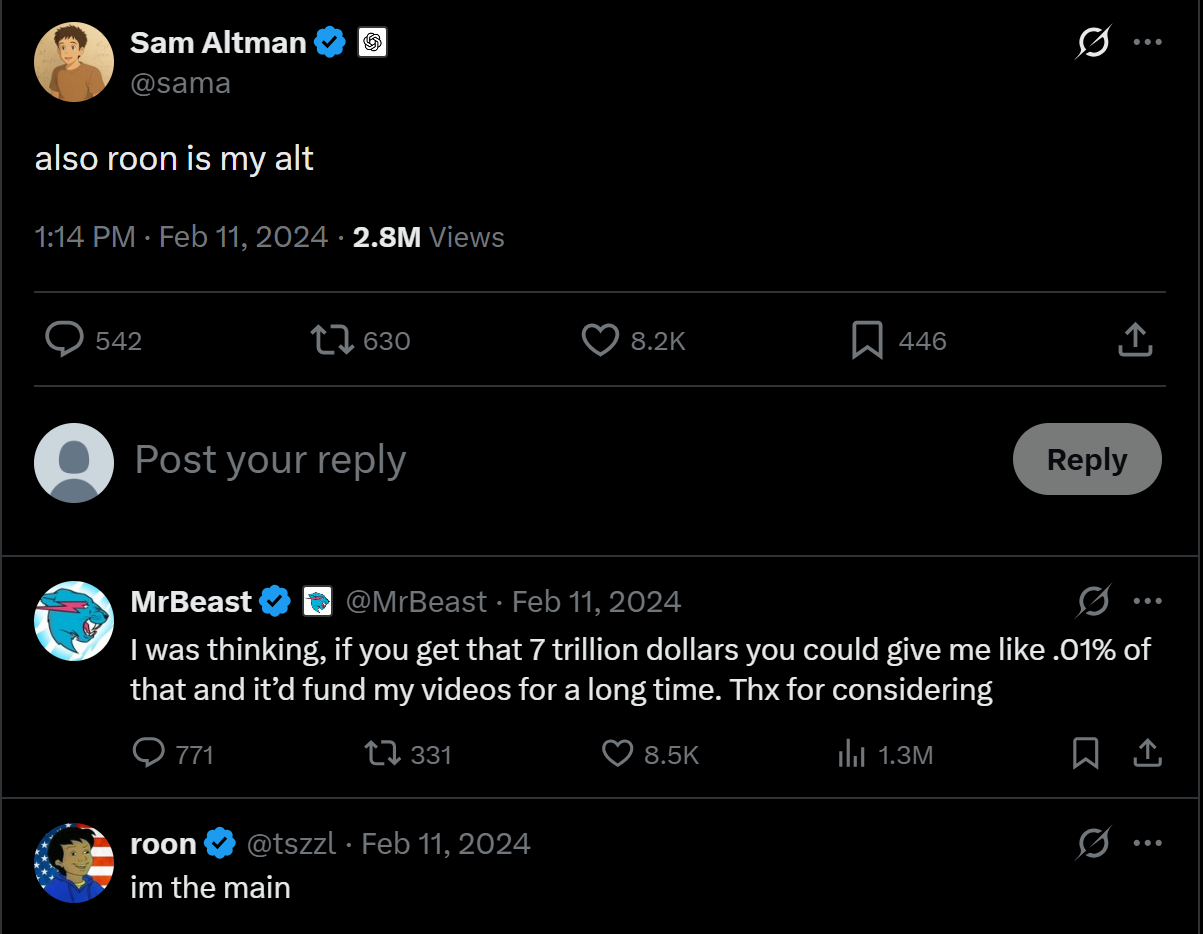View analytics for MrBeast's reply
This screenshot has width=1203, height=934.
point(851,754)
